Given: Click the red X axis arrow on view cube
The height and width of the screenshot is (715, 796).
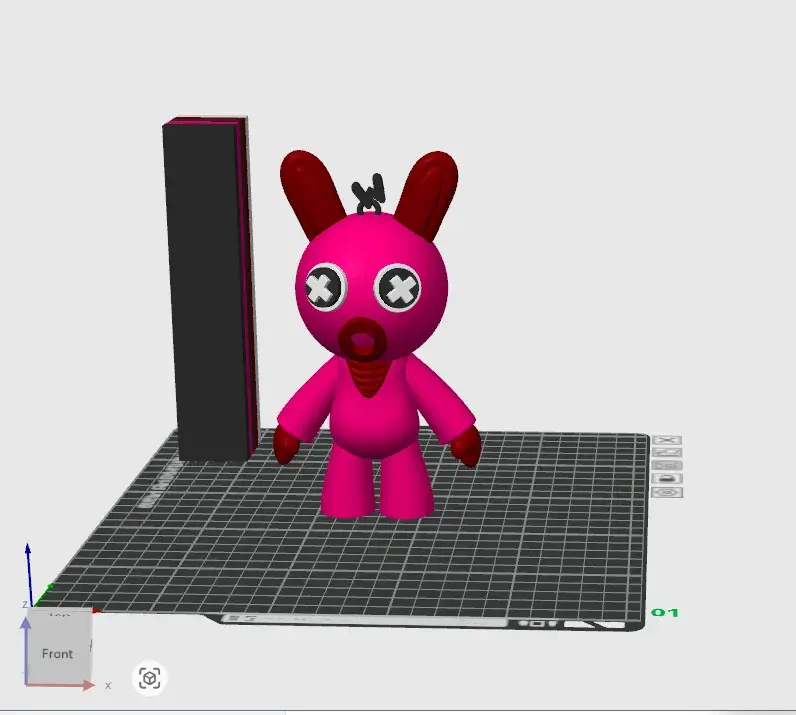Looking at the screenshot, I should point(61,686).
